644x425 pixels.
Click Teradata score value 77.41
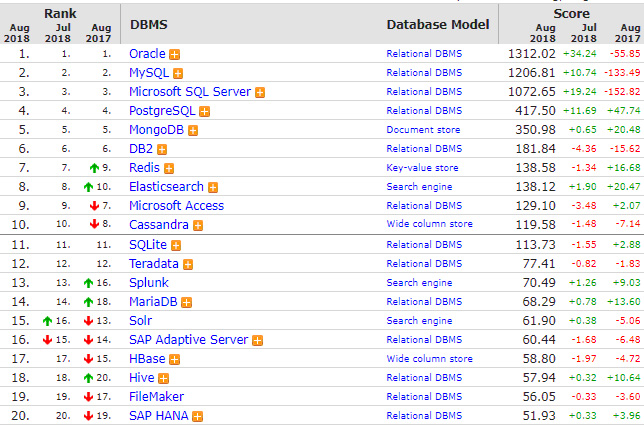coord(539,264)
